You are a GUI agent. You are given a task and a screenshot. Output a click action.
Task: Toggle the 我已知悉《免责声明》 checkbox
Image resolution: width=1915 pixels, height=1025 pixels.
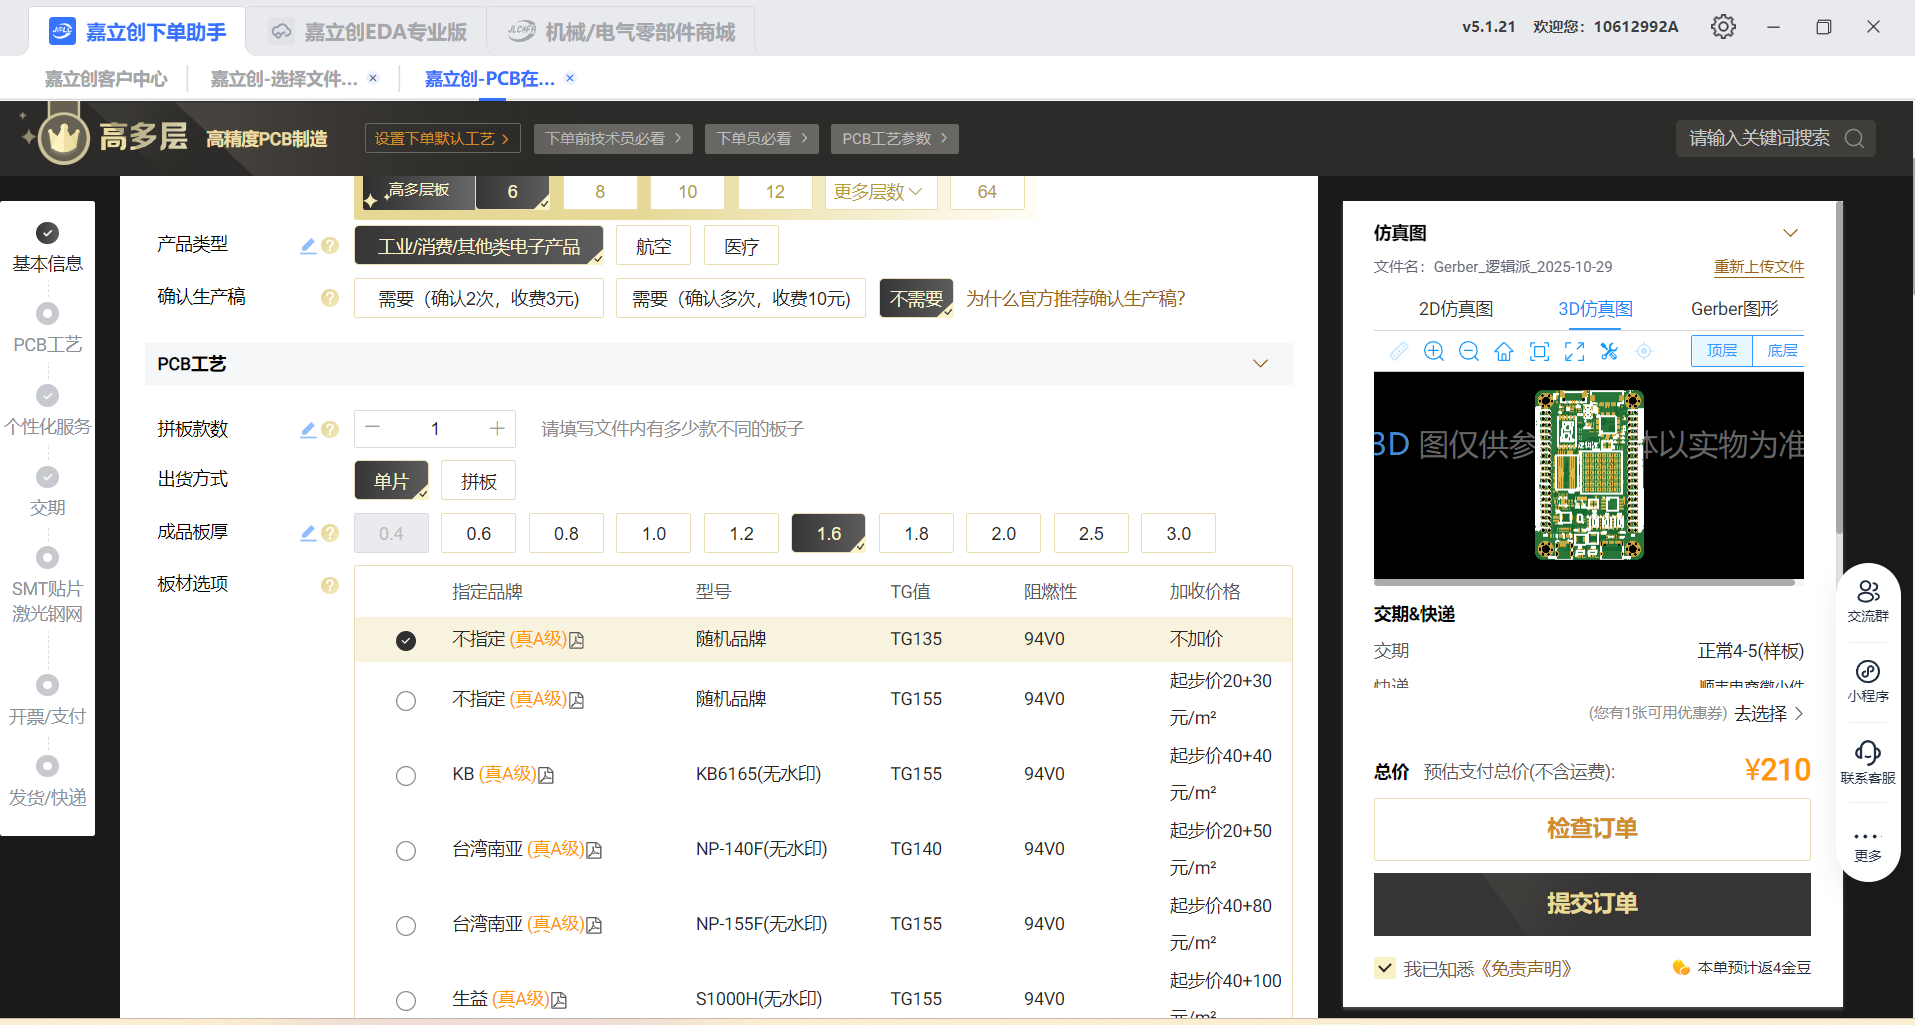(x=1385, y=968)
